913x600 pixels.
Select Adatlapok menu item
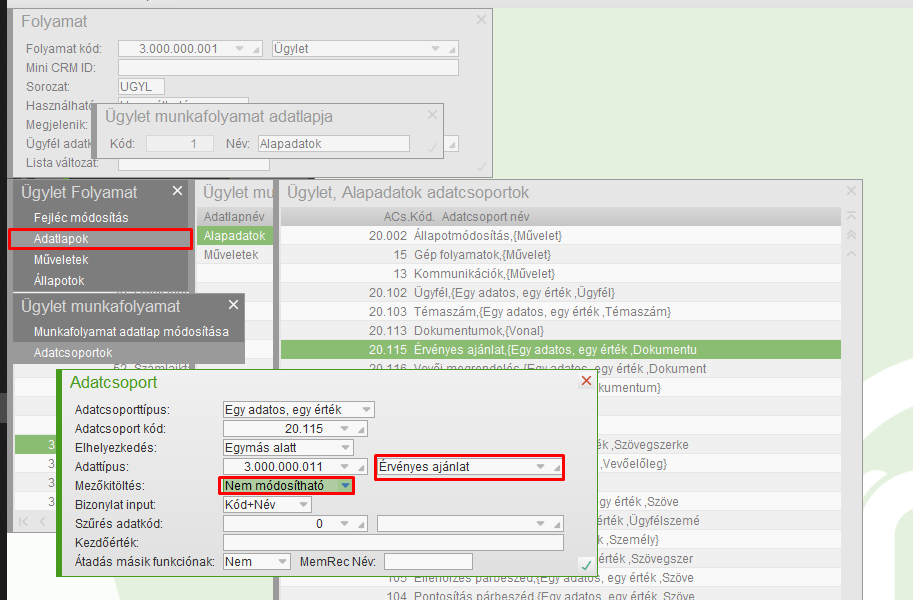coord(100,239)
